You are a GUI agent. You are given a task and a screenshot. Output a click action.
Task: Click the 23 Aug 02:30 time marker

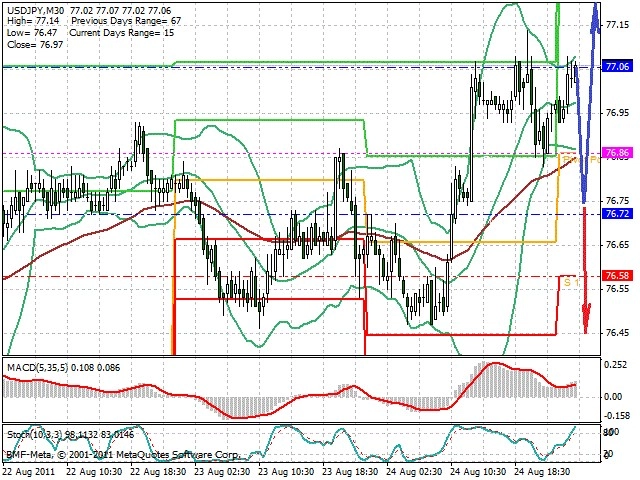(x=222, y=472)
